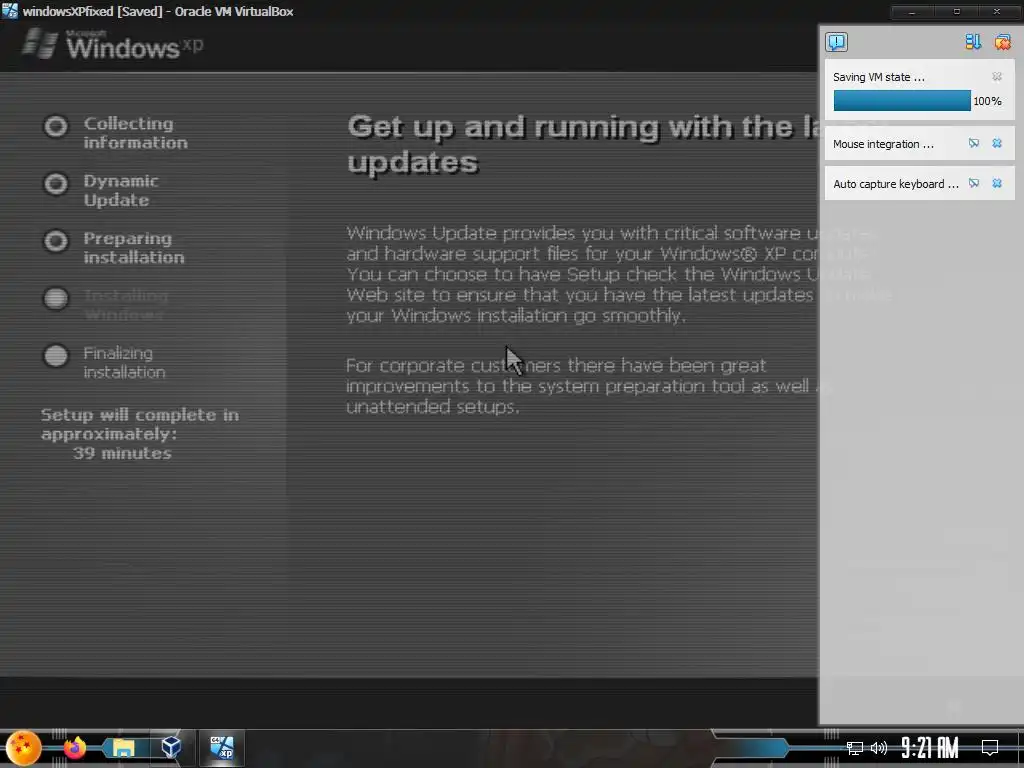Minimize the VirtualBox VM window
Viewport: 1024px width, 768px height.
pos(912,11)
